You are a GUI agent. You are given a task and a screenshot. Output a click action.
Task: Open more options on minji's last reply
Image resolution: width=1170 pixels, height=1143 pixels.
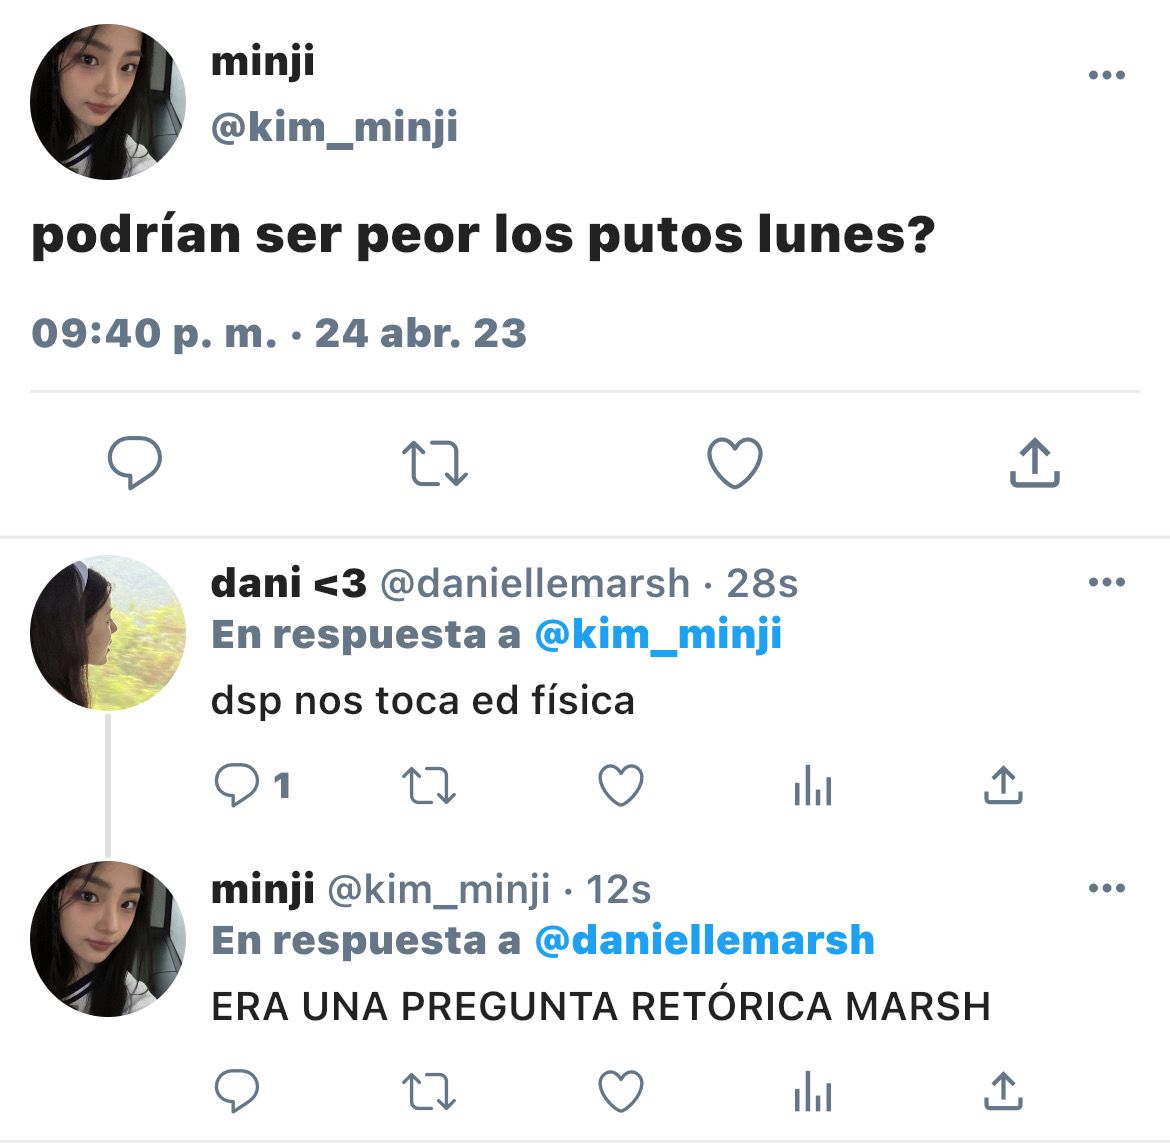pyautogui.click(x=1107, y=888)
